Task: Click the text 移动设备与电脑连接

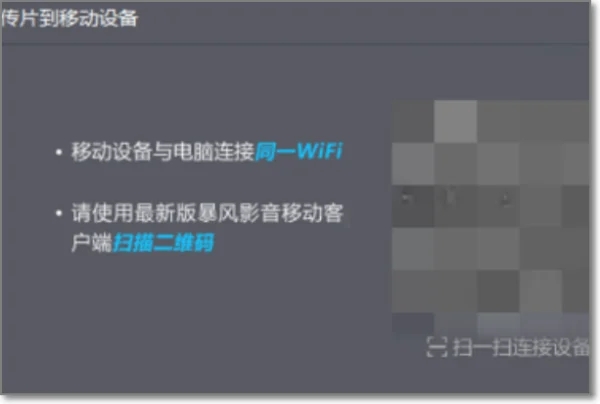Action: (x=163, y=152)
